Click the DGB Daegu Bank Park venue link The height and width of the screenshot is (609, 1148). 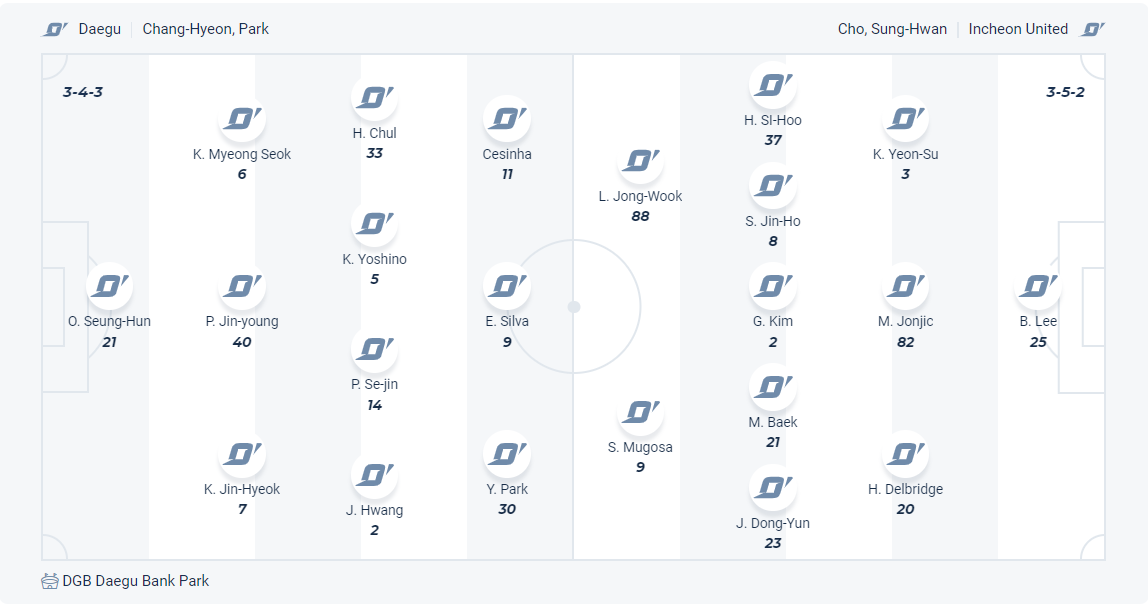pyautogui.click(x=136, y=581)
